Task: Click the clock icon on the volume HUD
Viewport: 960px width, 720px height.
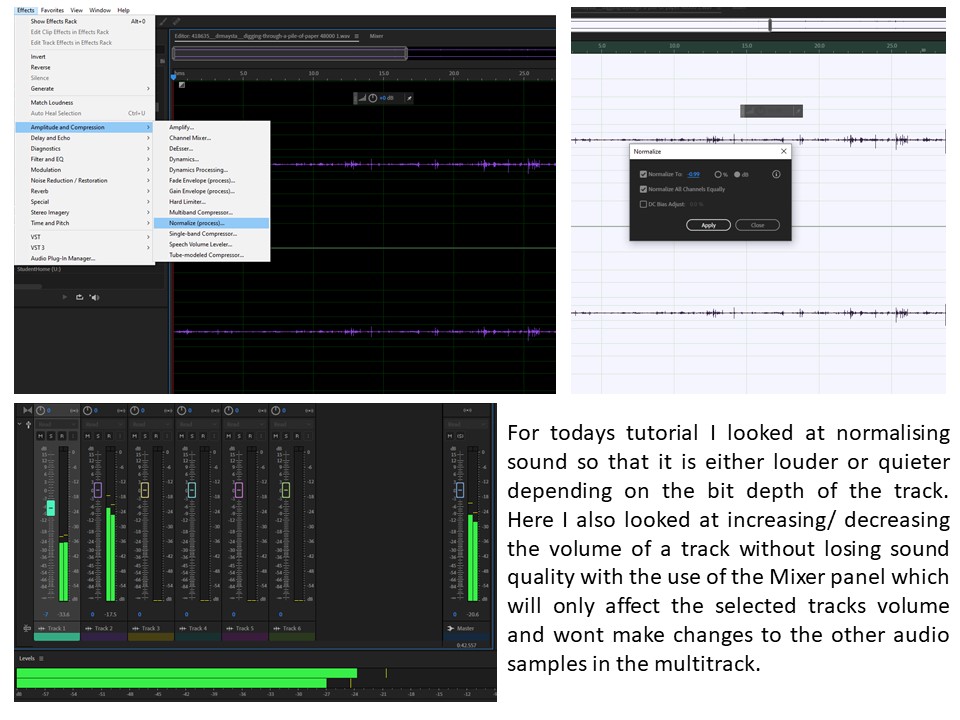Action: point(373,98)
